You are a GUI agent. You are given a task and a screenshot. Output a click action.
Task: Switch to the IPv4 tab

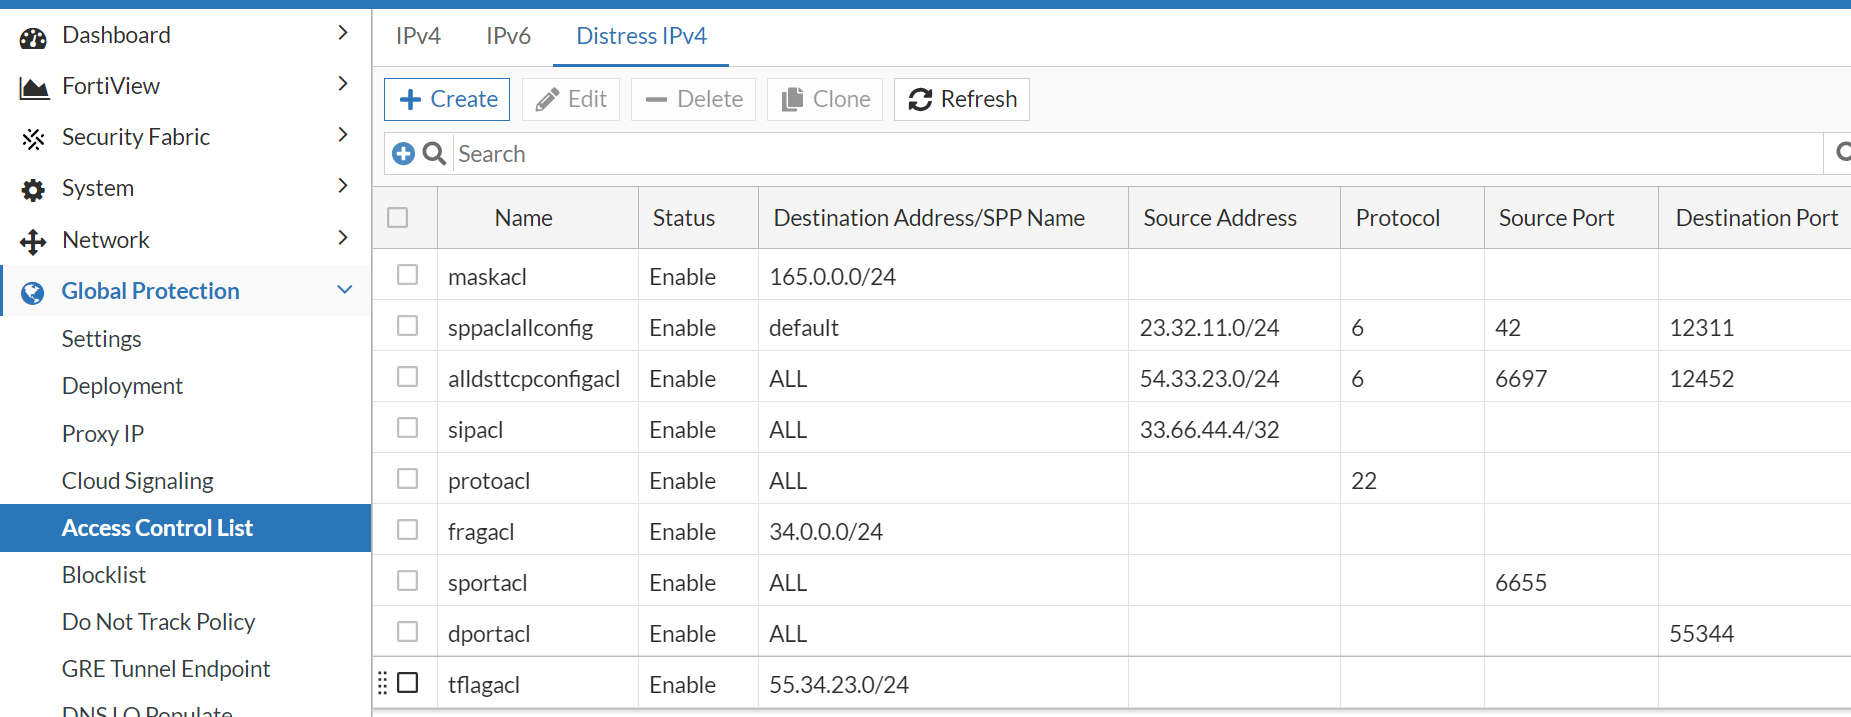[x=418, y=36]
